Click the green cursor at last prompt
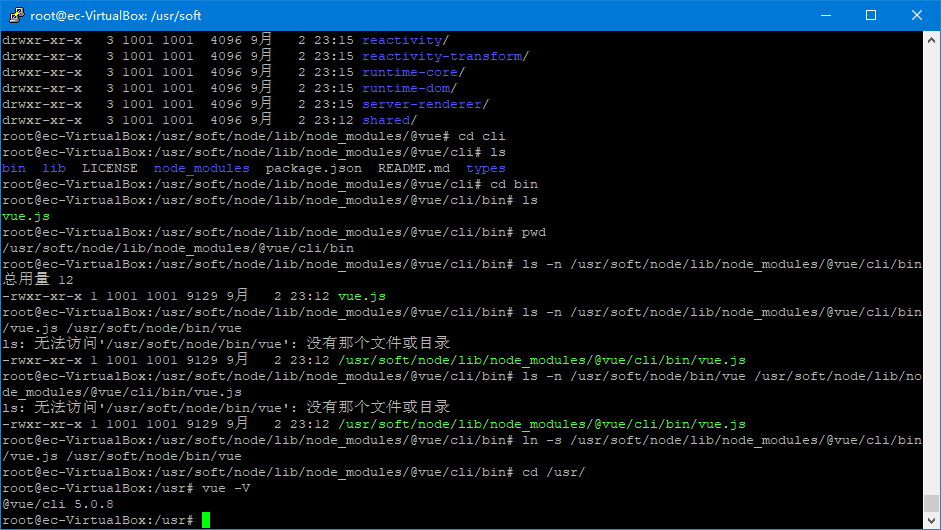The width and height of the screenshot is (941, 530). pos(206,520)
